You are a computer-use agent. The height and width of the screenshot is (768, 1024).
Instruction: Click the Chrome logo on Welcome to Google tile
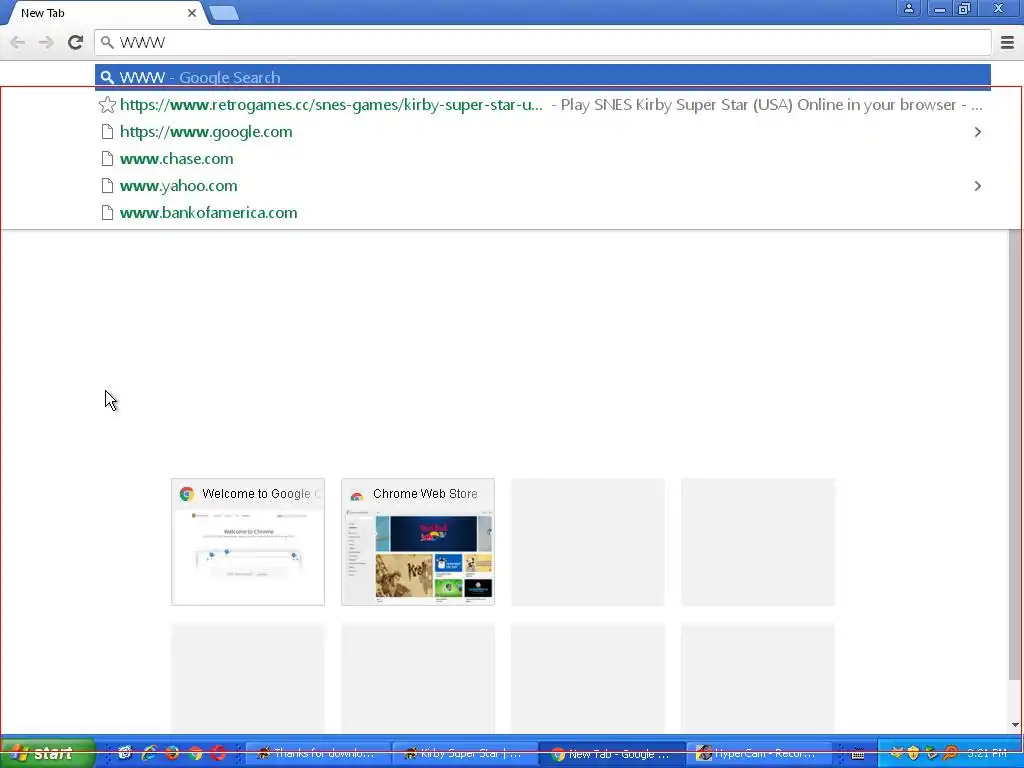187,494
